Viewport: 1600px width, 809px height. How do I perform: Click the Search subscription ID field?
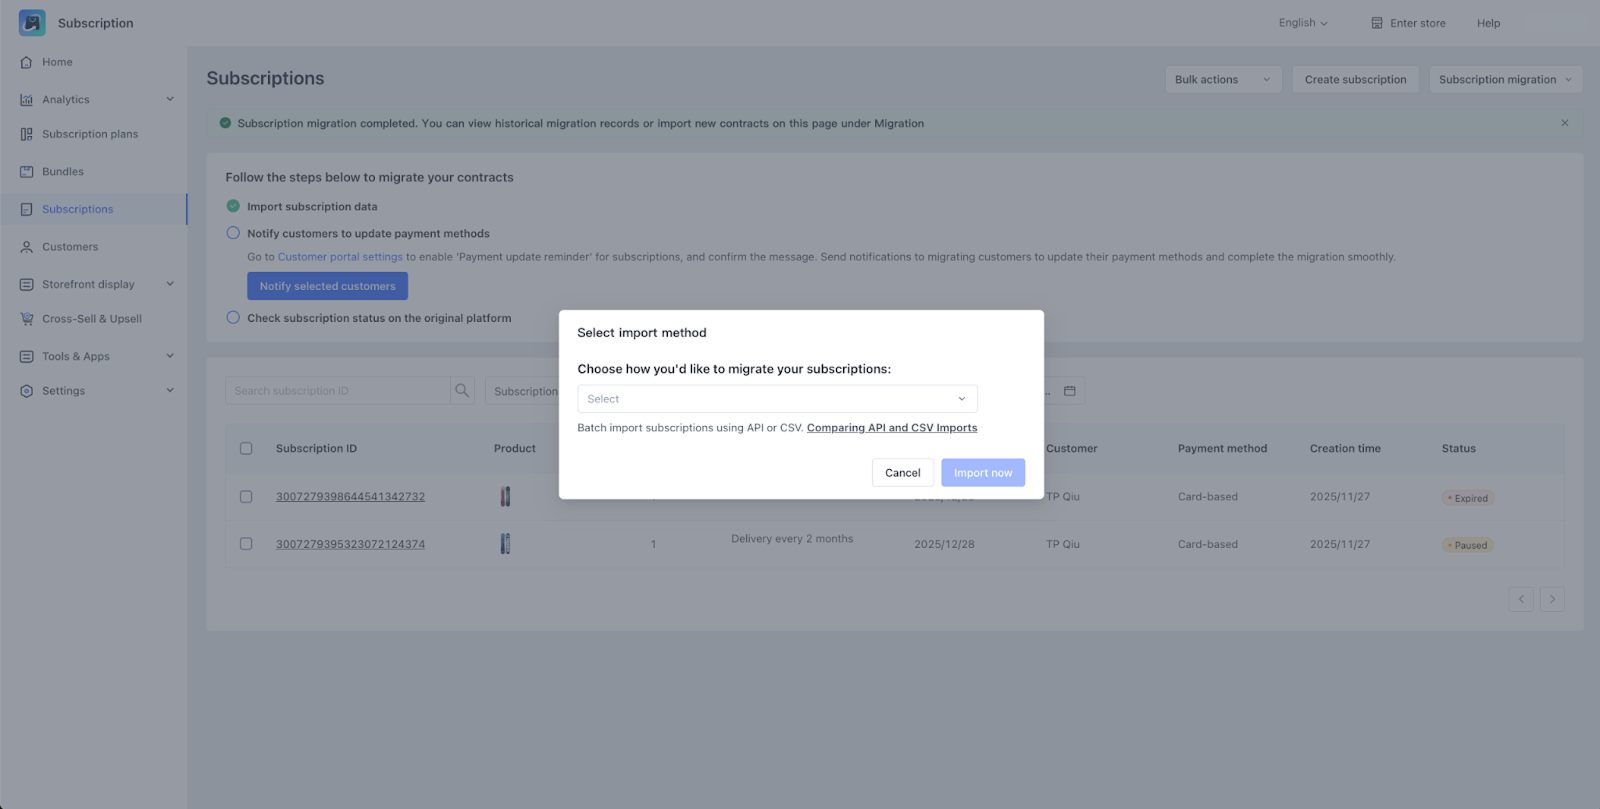(x=337, y=391)
